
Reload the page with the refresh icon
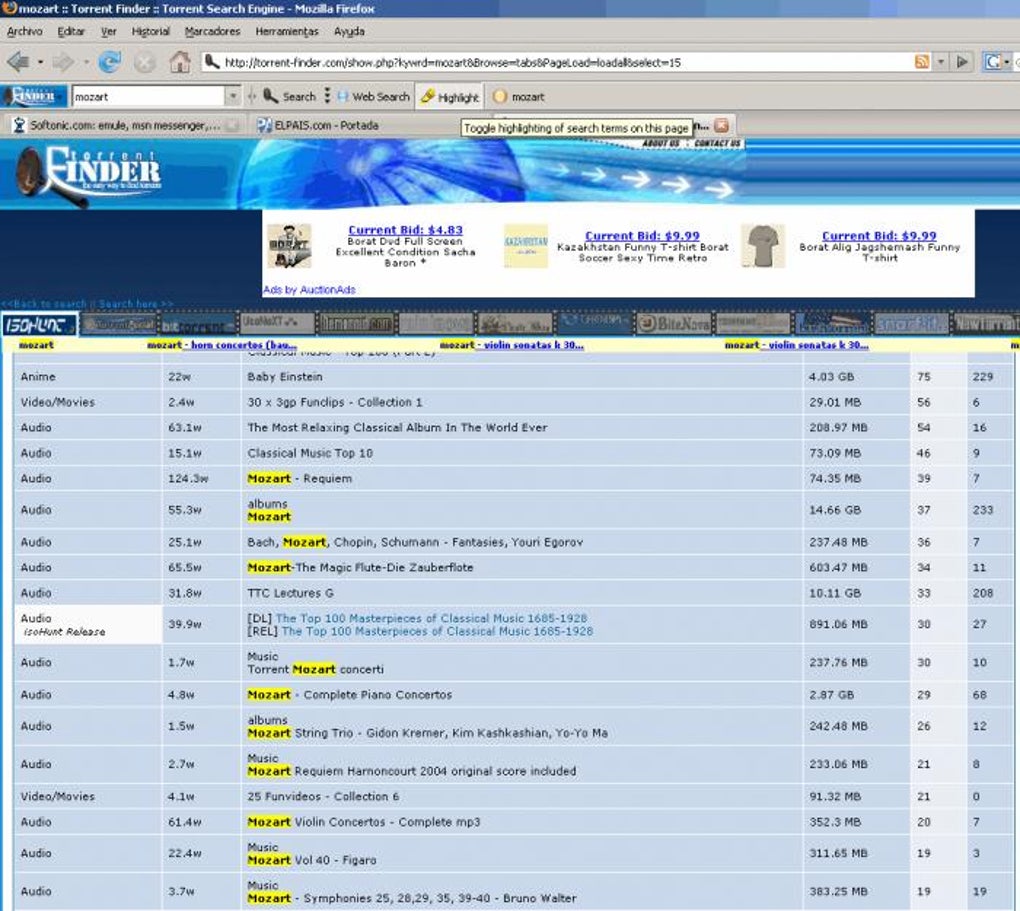tap(109, 62)
